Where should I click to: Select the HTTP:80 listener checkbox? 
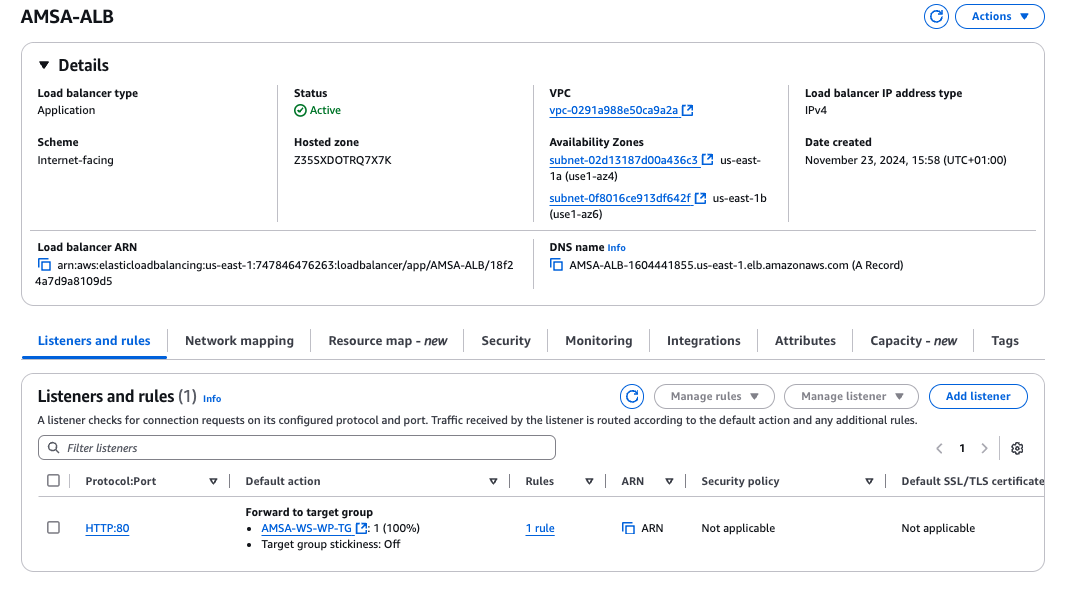[x=54, y=528]
